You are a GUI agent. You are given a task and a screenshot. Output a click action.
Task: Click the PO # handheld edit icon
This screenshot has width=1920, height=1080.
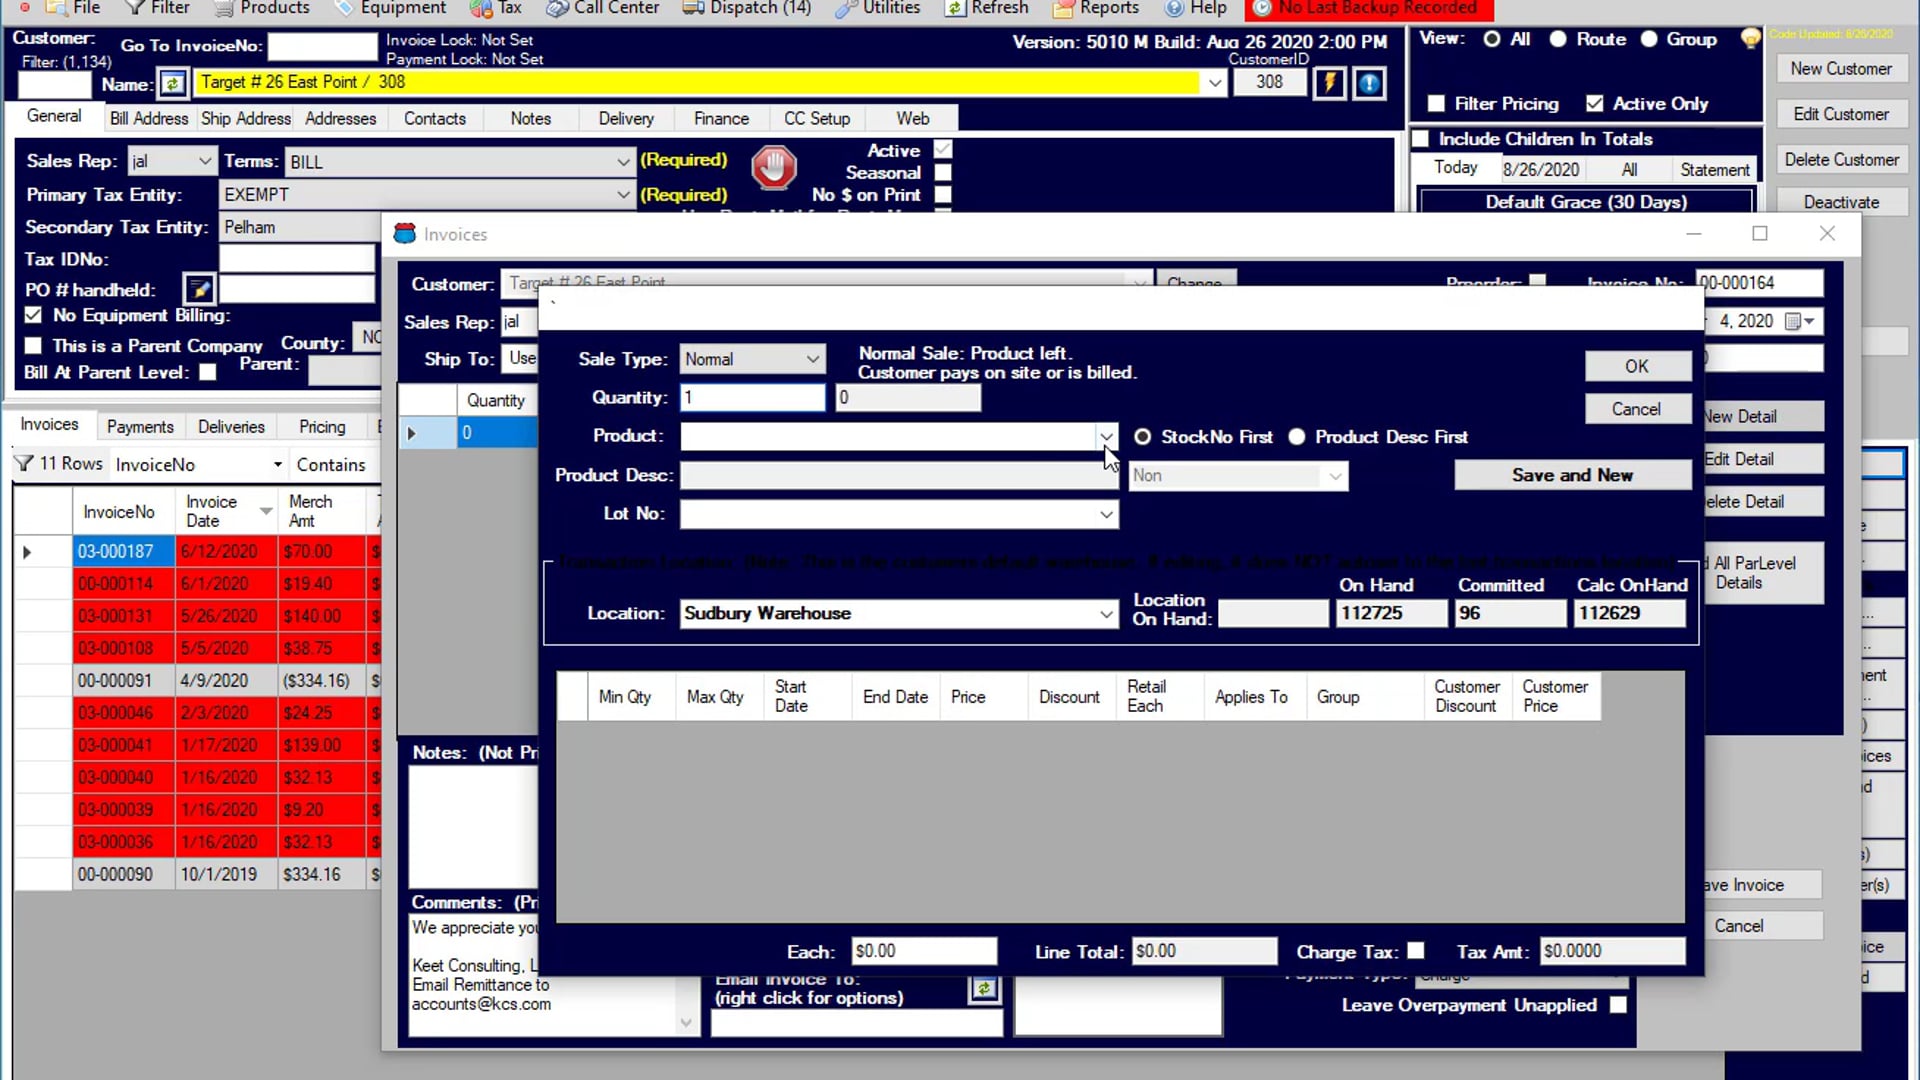(x=199, y=290)
